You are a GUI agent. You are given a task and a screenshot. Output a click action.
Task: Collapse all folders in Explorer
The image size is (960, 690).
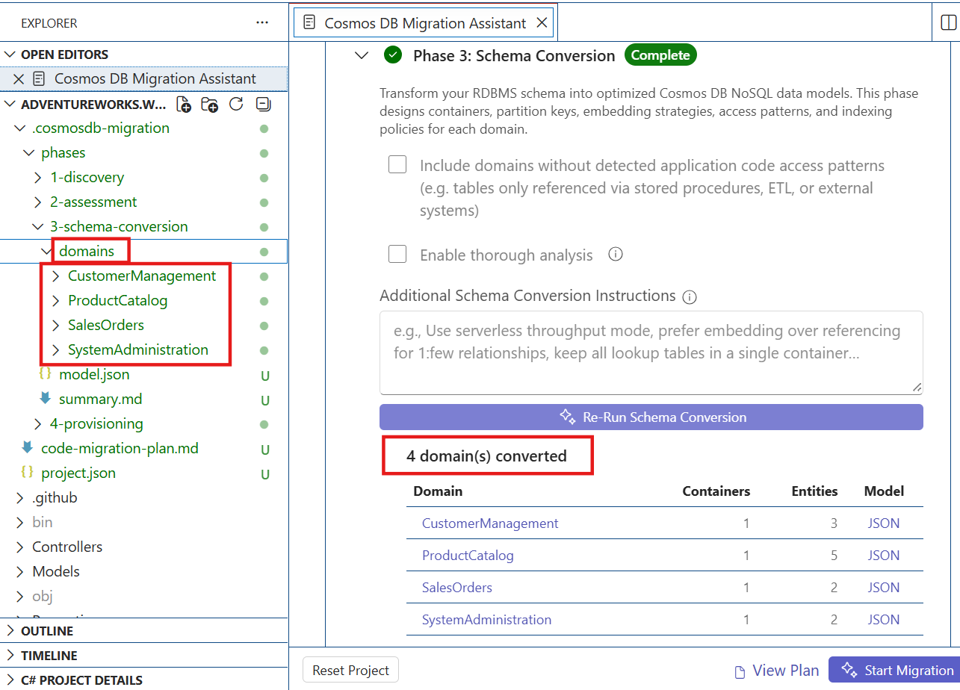pyautogui.click(x=263, y=104)
